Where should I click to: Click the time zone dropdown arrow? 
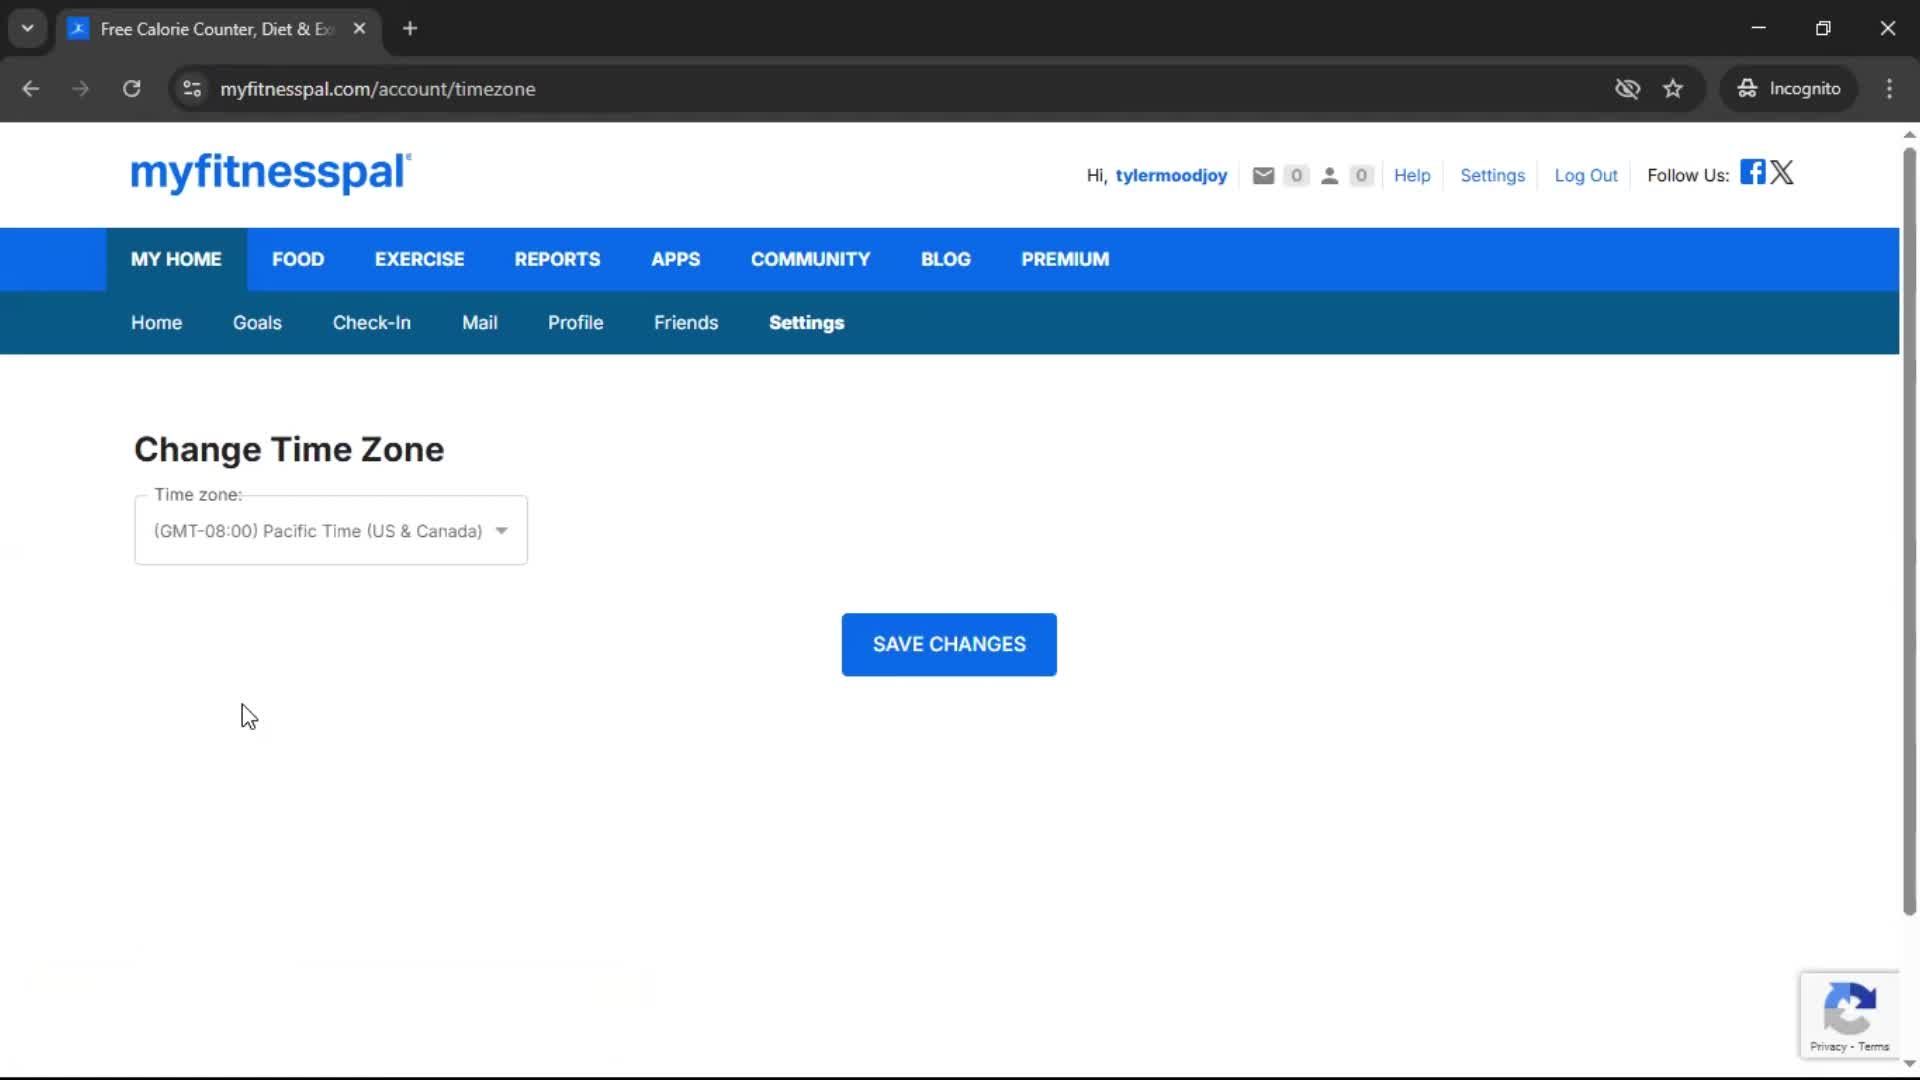502,531
